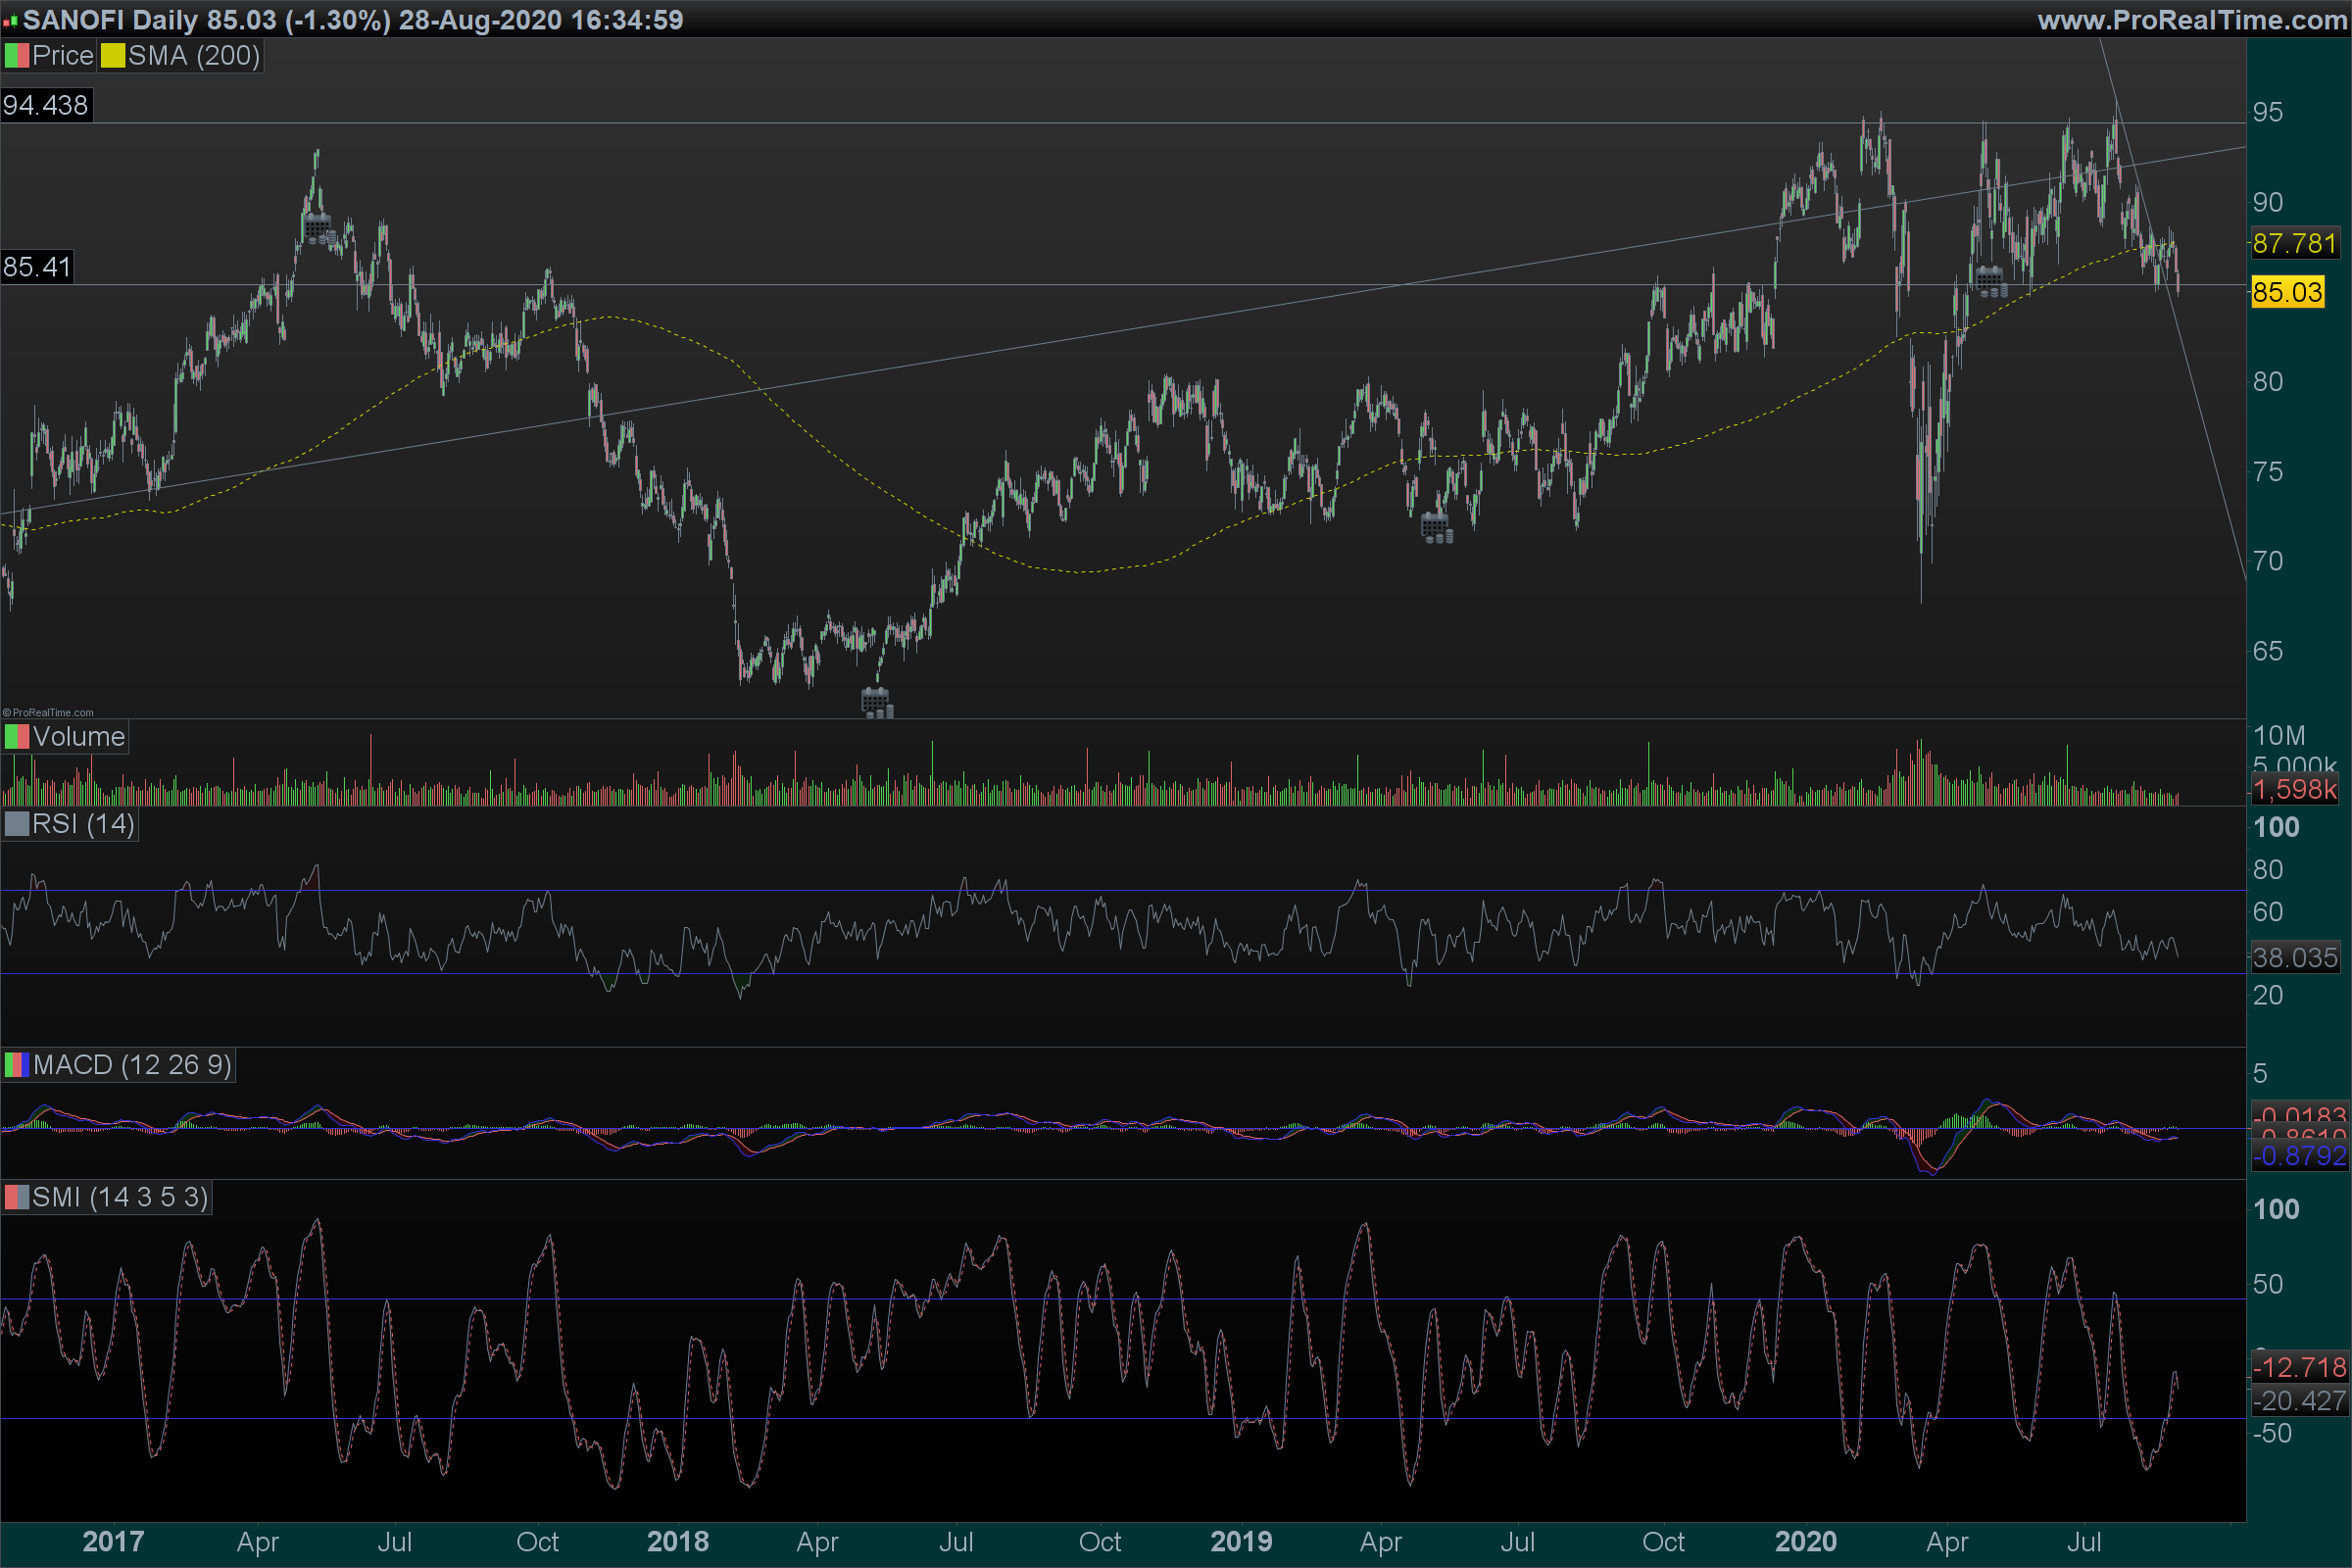This screenshot has height=1568, width=2352.
Task: Click the SMA (200) legend label
Action: point(194,56)
